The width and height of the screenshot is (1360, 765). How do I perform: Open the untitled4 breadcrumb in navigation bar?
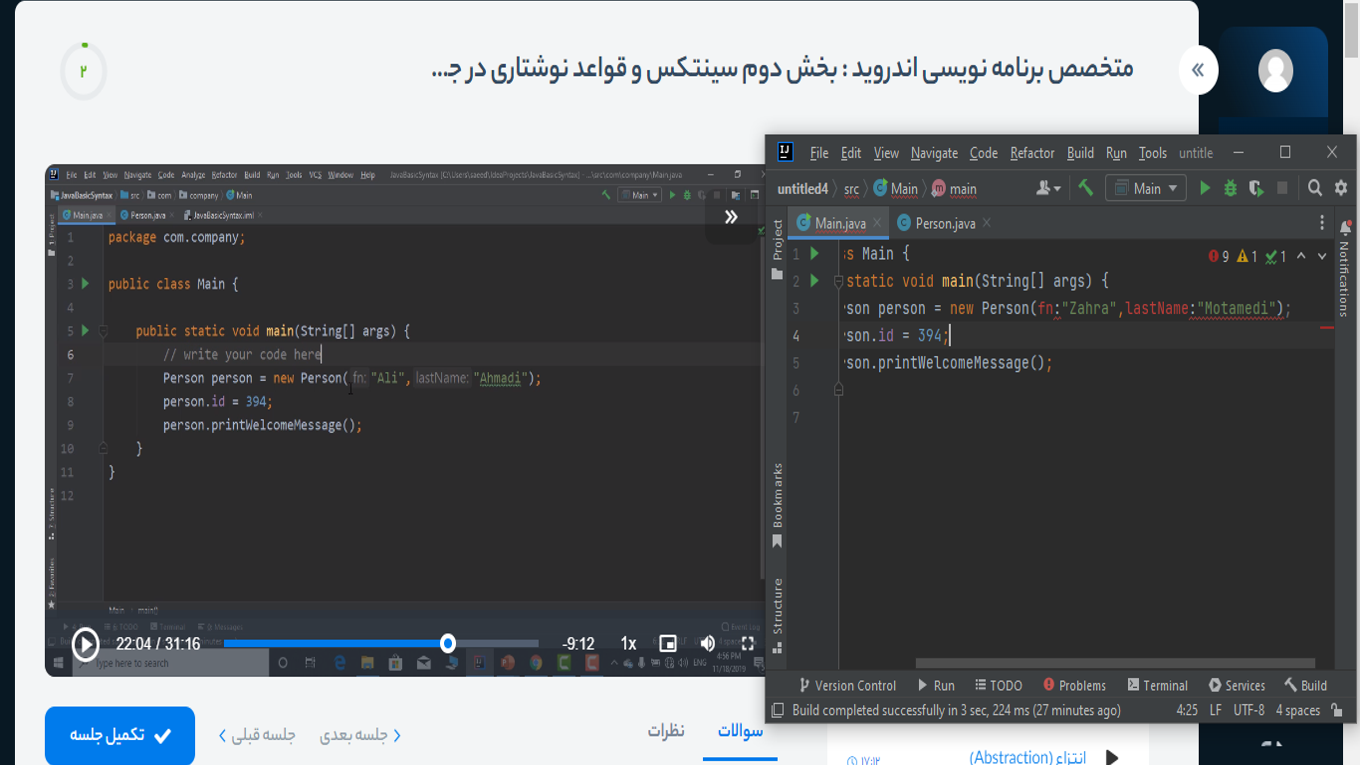802,188
